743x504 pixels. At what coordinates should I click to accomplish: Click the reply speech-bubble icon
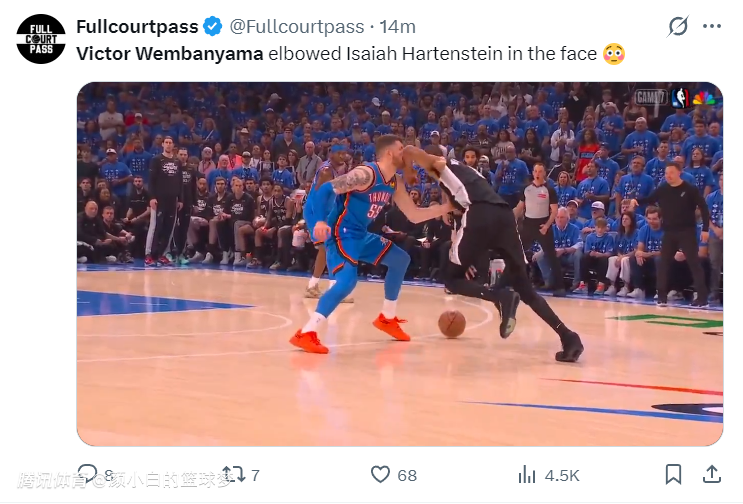(x=87, y=474)
